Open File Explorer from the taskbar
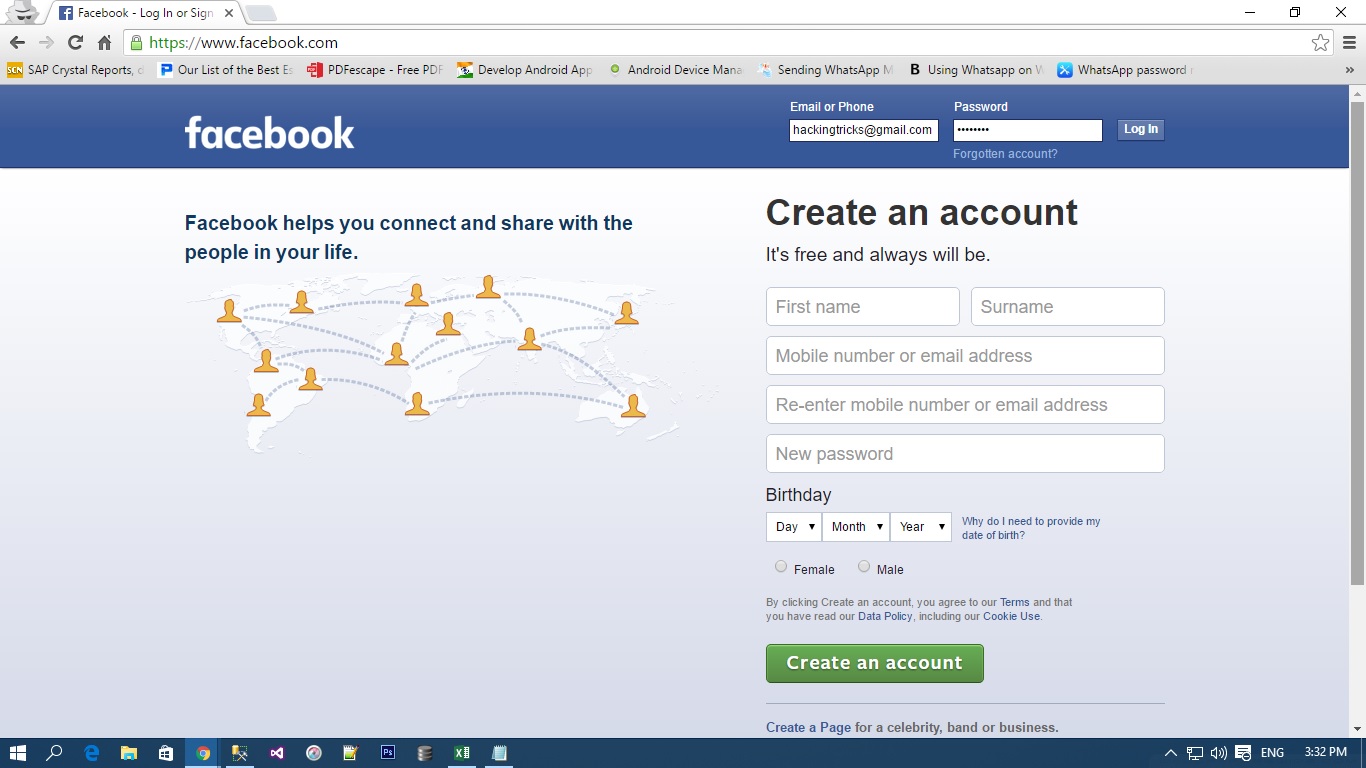 pos(129,753)
